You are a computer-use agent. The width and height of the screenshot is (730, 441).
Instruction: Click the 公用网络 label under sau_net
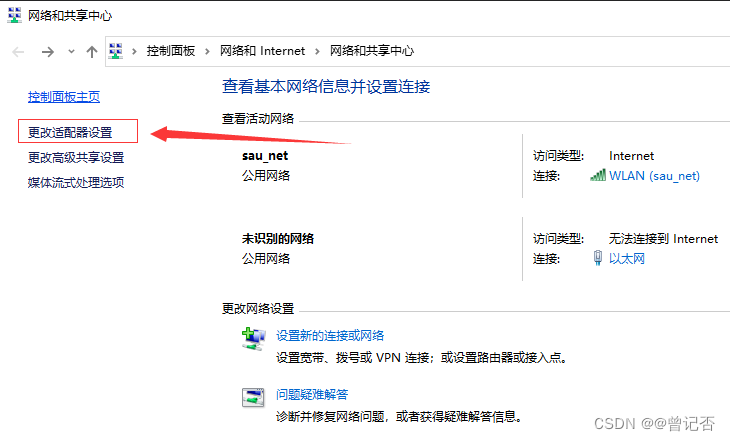click(266, 176)
